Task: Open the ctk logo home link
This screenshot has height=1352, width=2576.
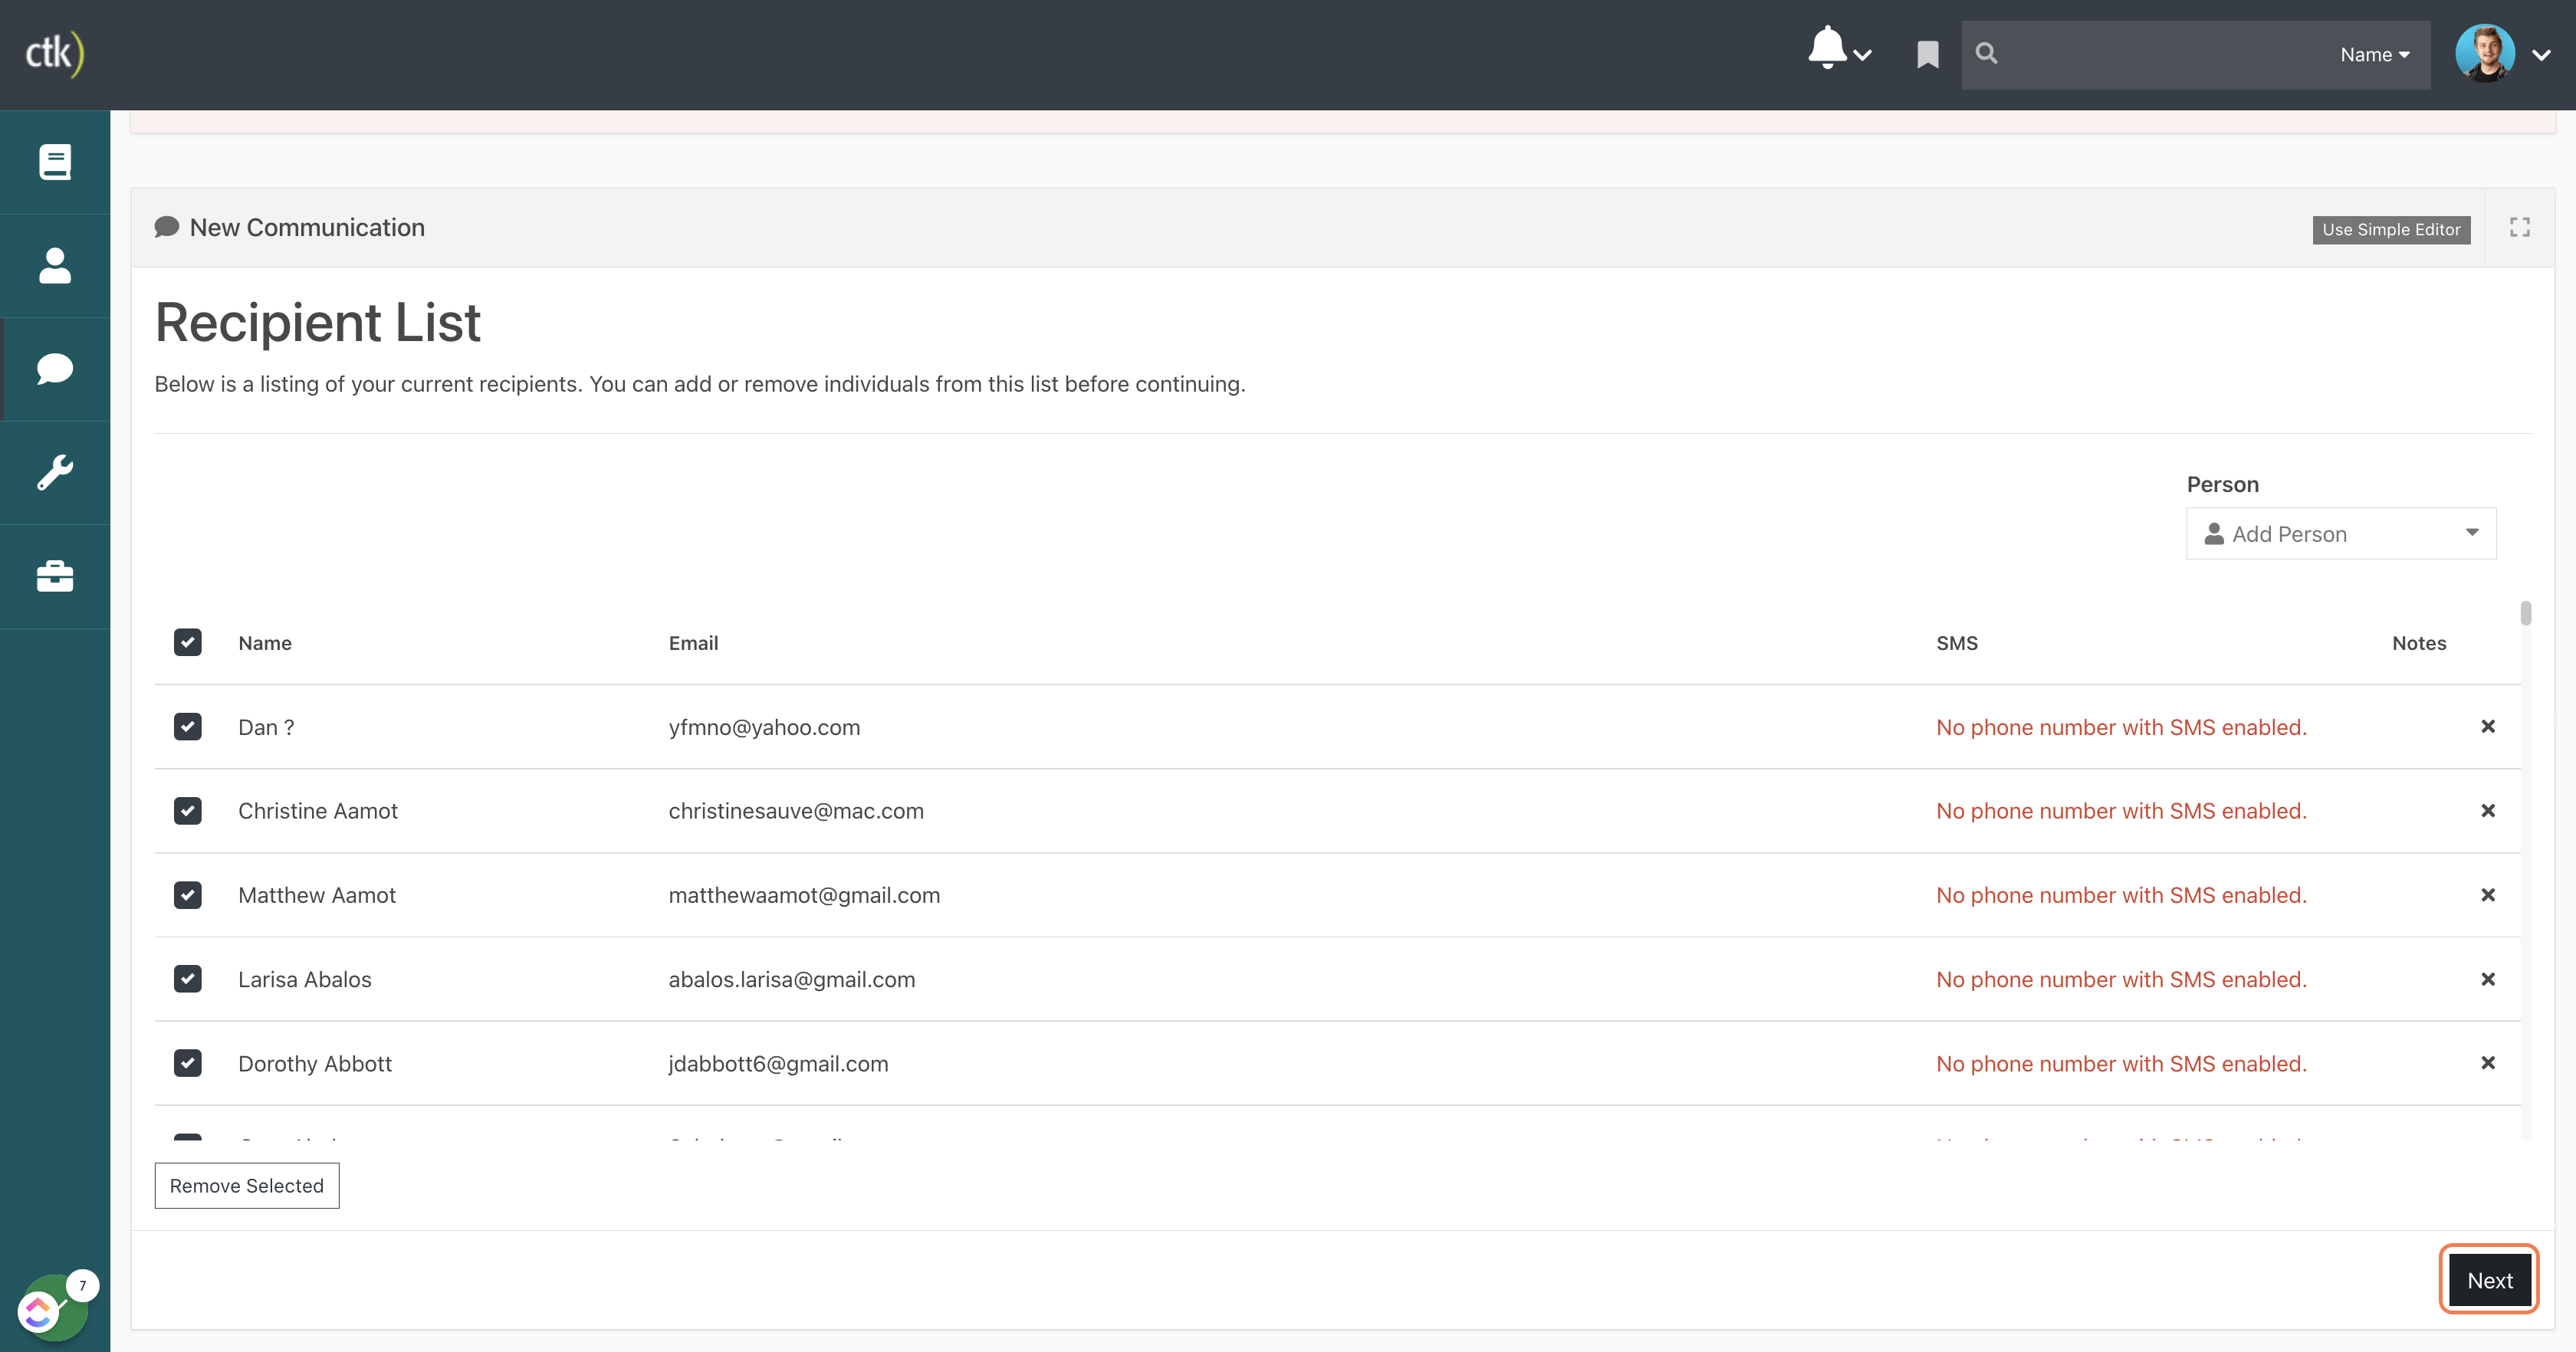Action: (x=54, y=53)
